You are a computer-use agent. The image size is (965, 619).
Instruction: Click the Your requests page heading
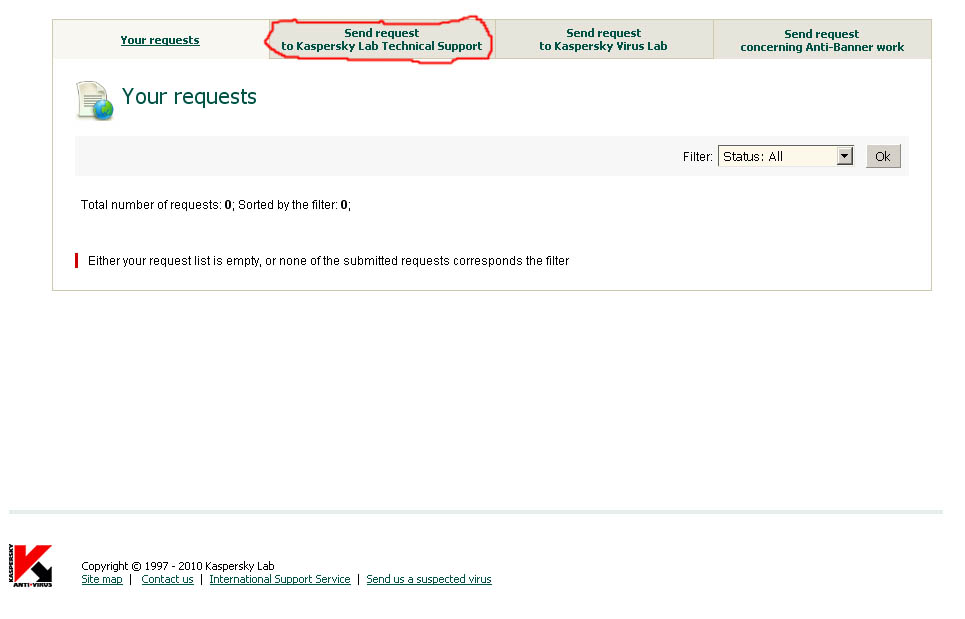point(189,97)
